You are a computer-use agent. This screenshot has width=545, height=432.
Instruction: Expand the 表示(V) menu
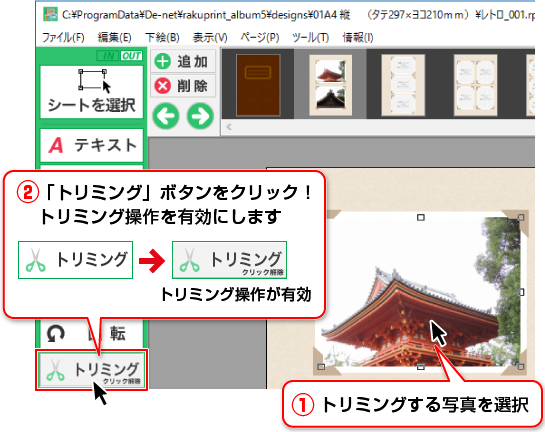click(x=210, y=37)
